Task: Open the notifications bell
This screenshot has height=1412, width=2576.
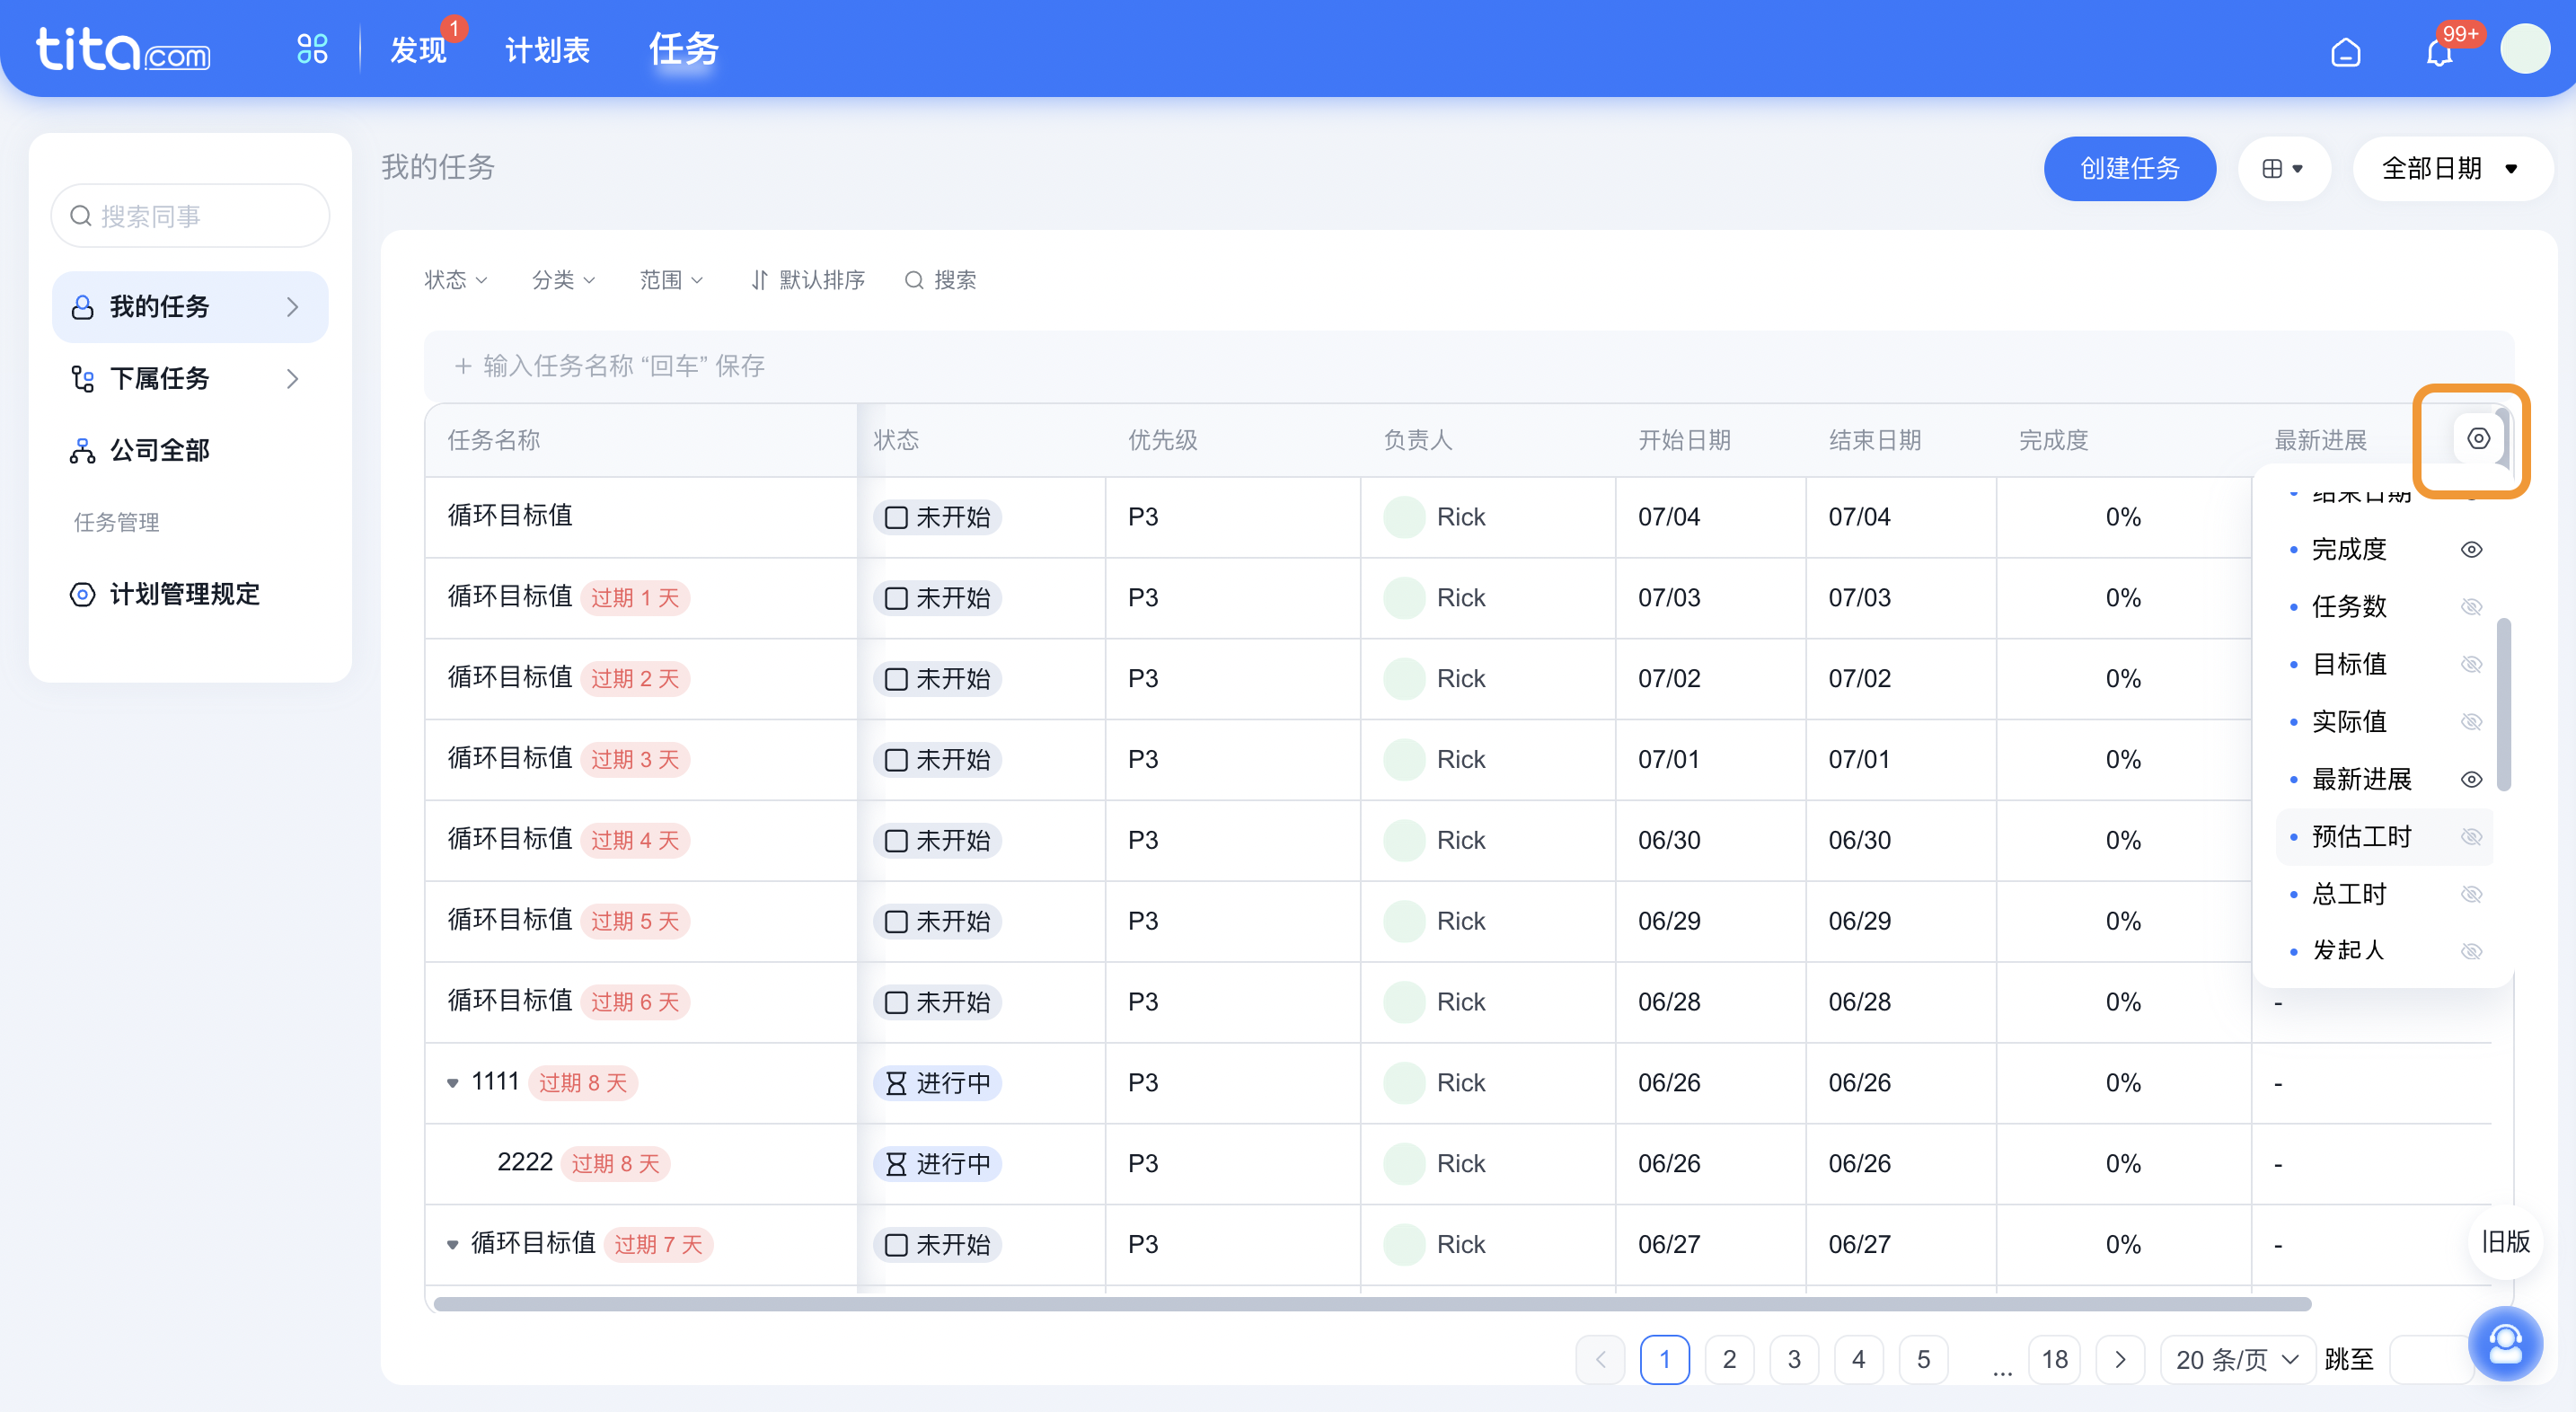Action: click(x=2439, y=51)
